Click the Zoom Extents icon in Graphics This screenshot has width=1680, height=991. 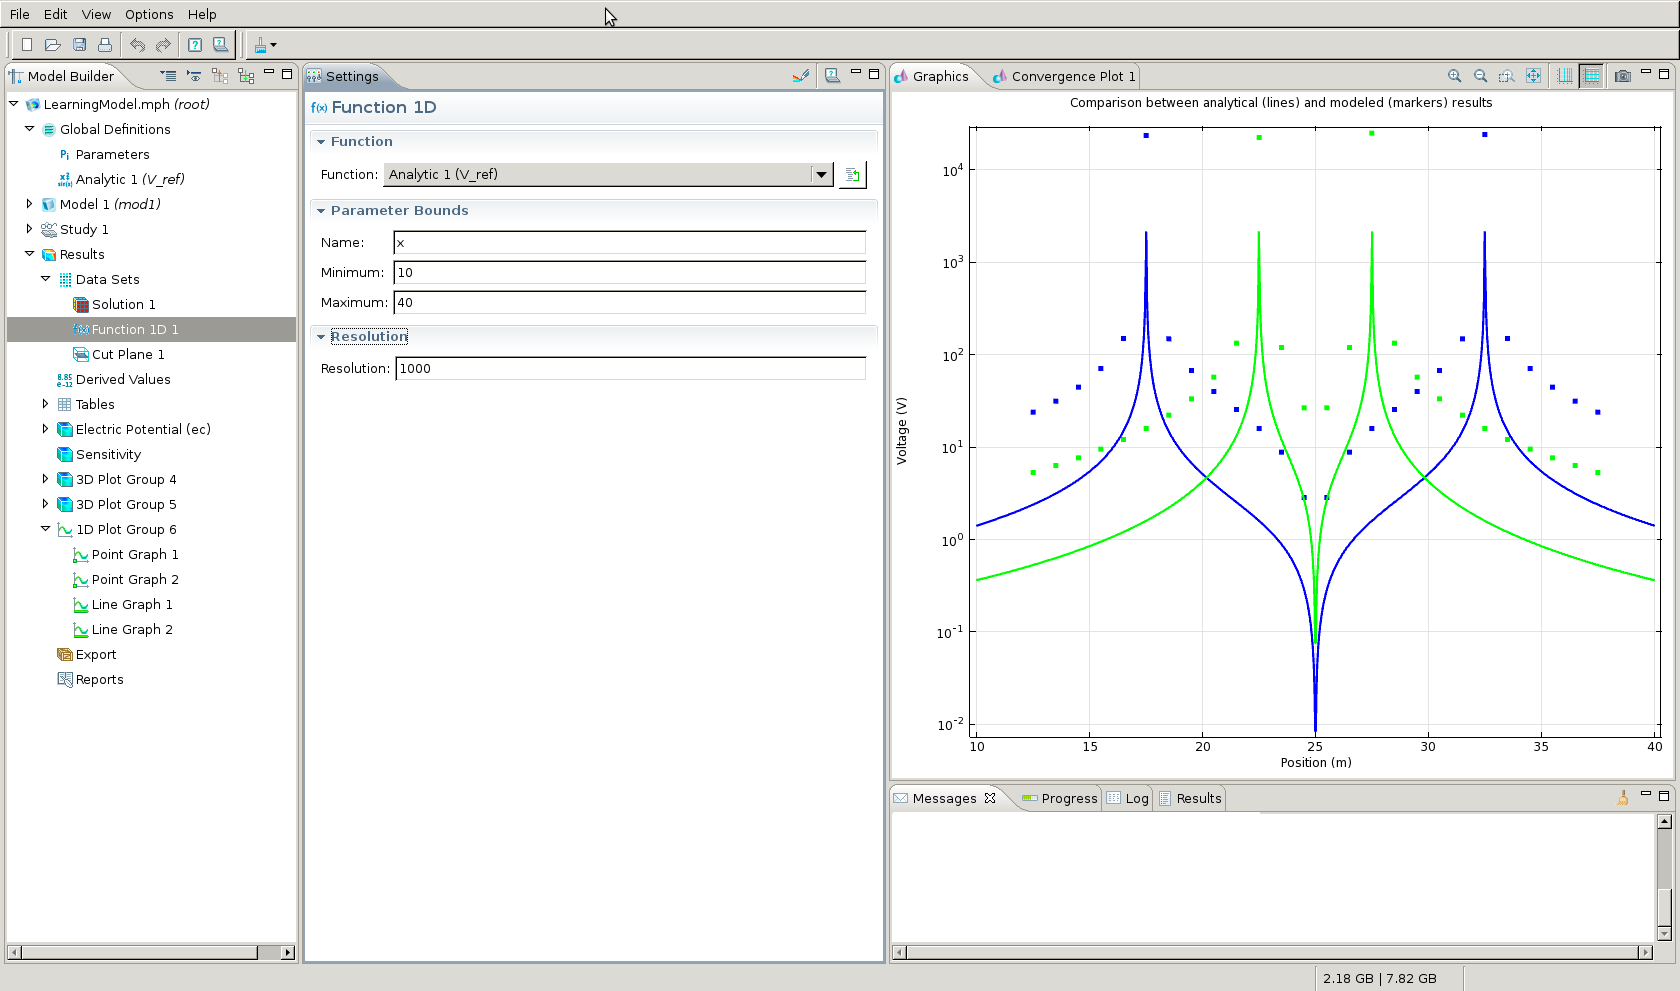click(1533, 76)
